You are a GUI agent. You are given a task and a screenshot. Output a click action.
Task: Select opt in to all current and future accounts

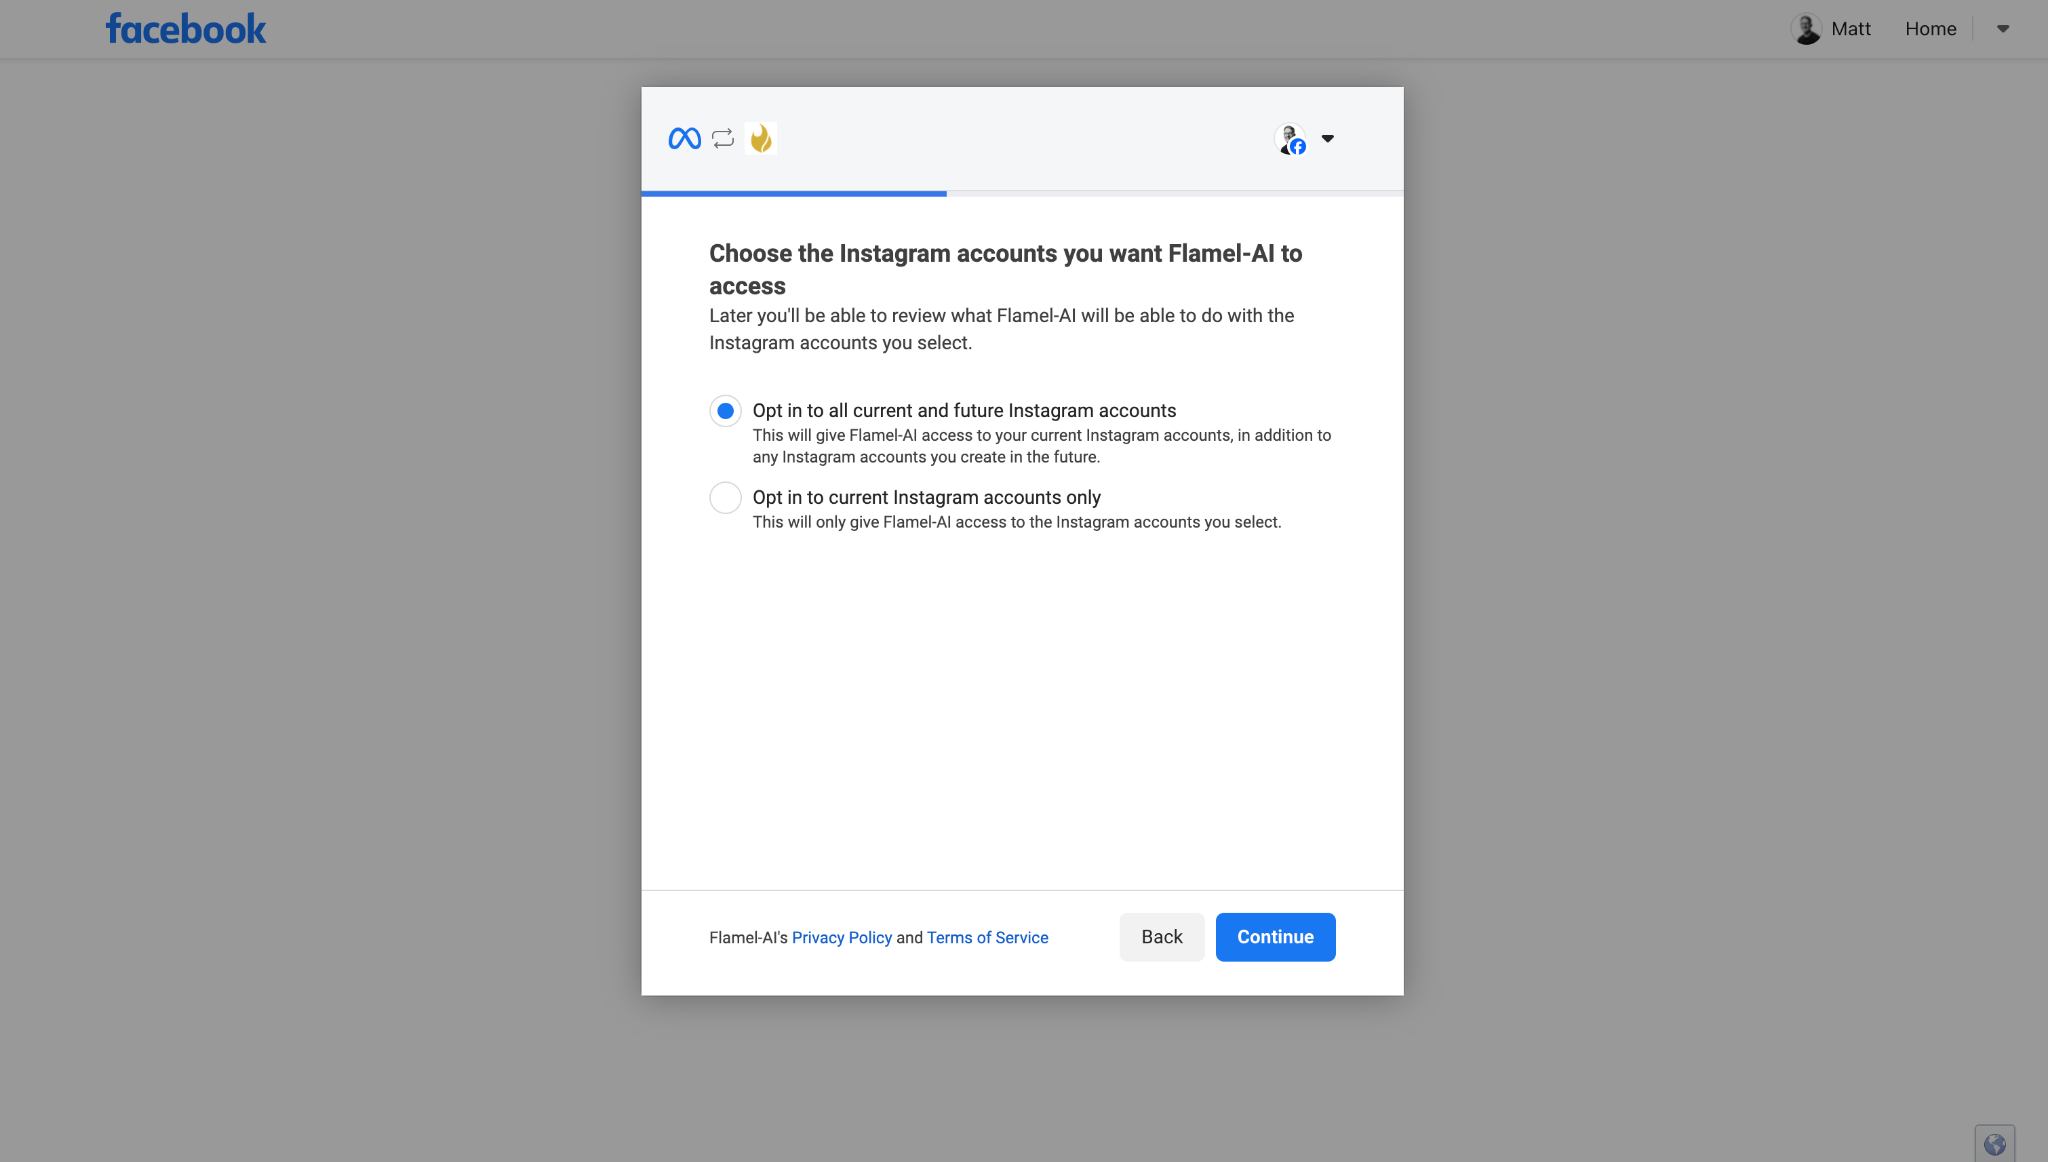(725, 411)
